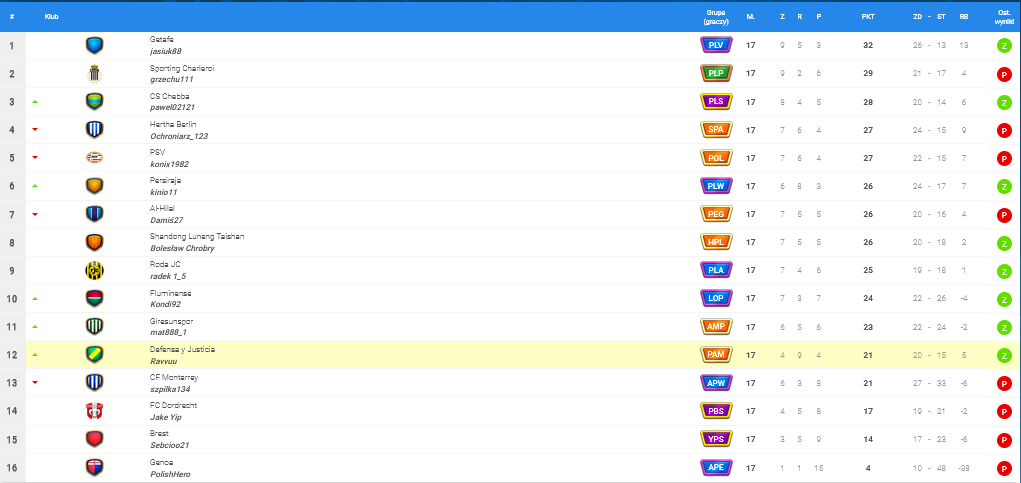Open manager profile jasiuk88
1021x483 pixels.
tap(166, 51)
